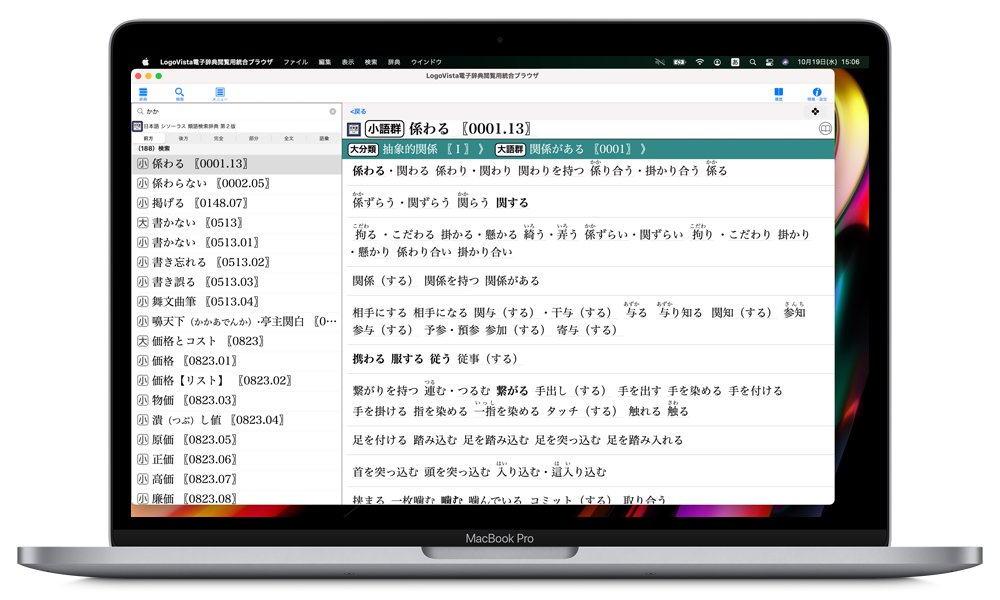Click the <戻る back link
The height and width of the screenshot is (600, 1000).
click(358, 112)
